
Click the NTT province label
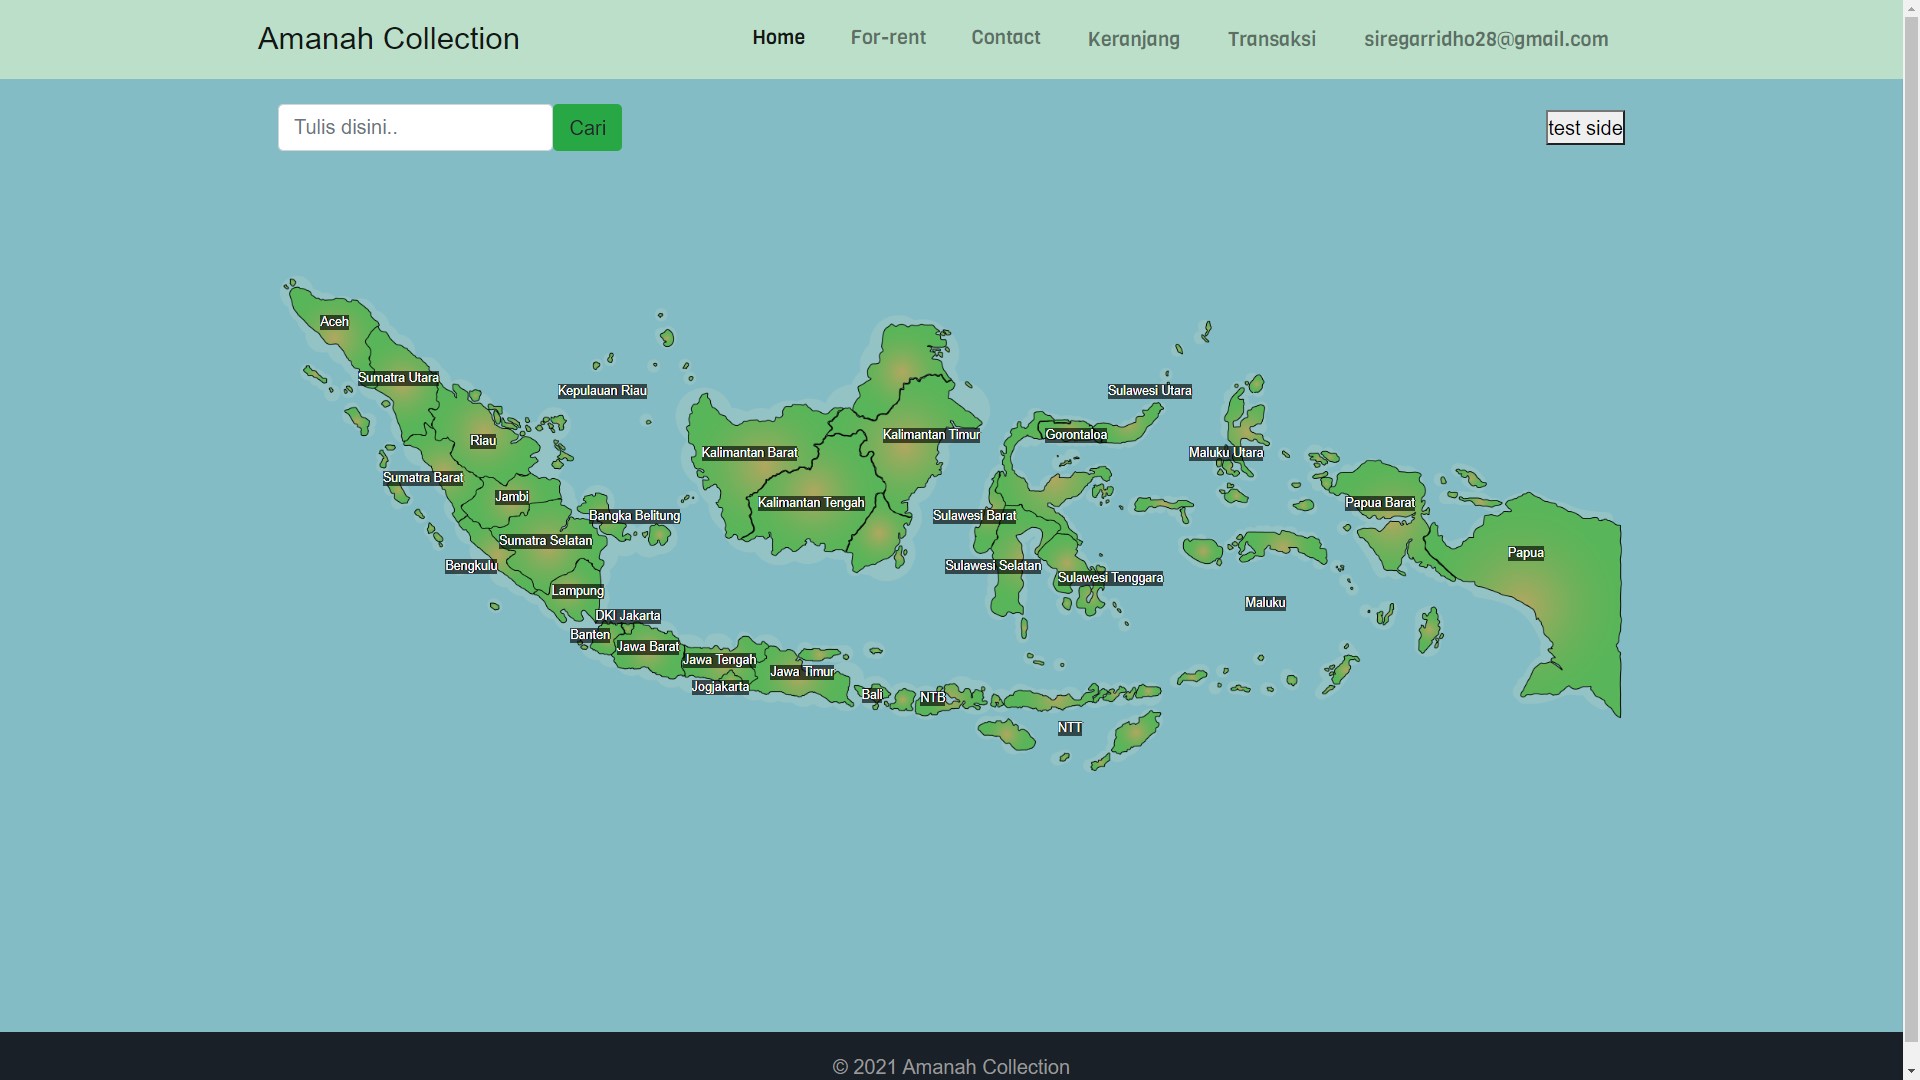(1069, 728)
